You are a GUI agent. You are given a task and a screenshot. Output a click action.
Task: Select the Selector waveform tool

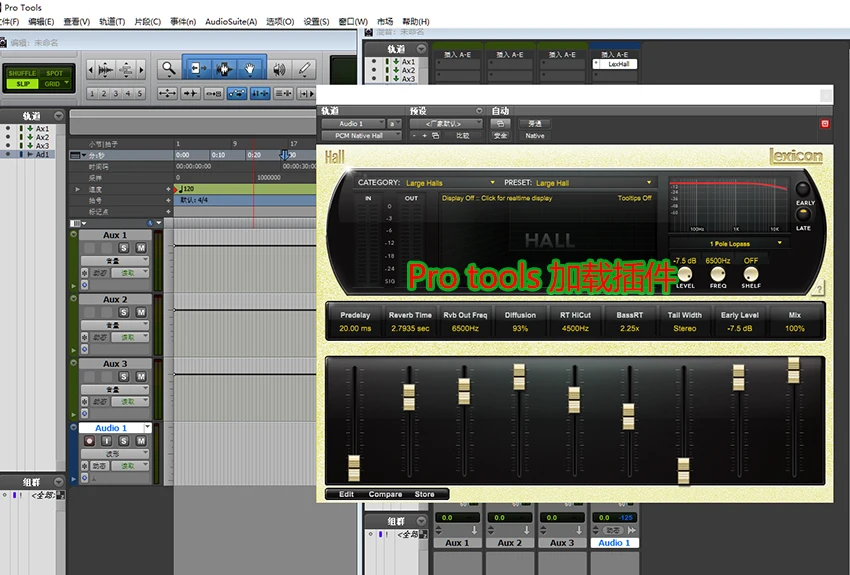(224, 69)
